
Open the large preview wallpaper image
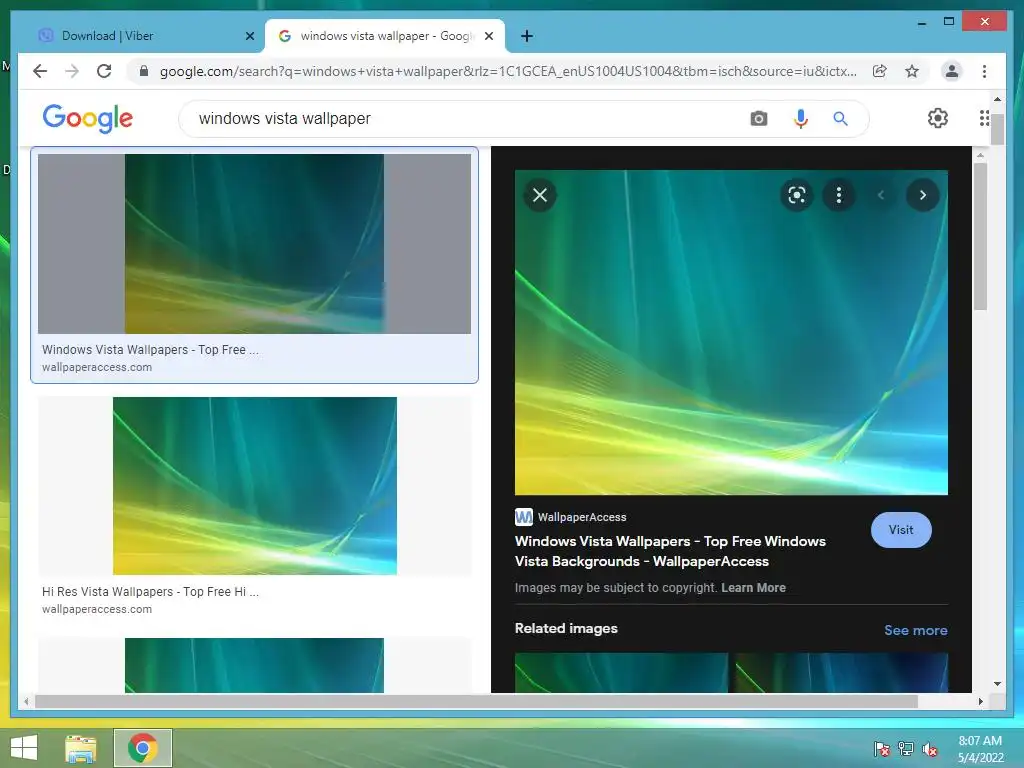tap(731, 332)
